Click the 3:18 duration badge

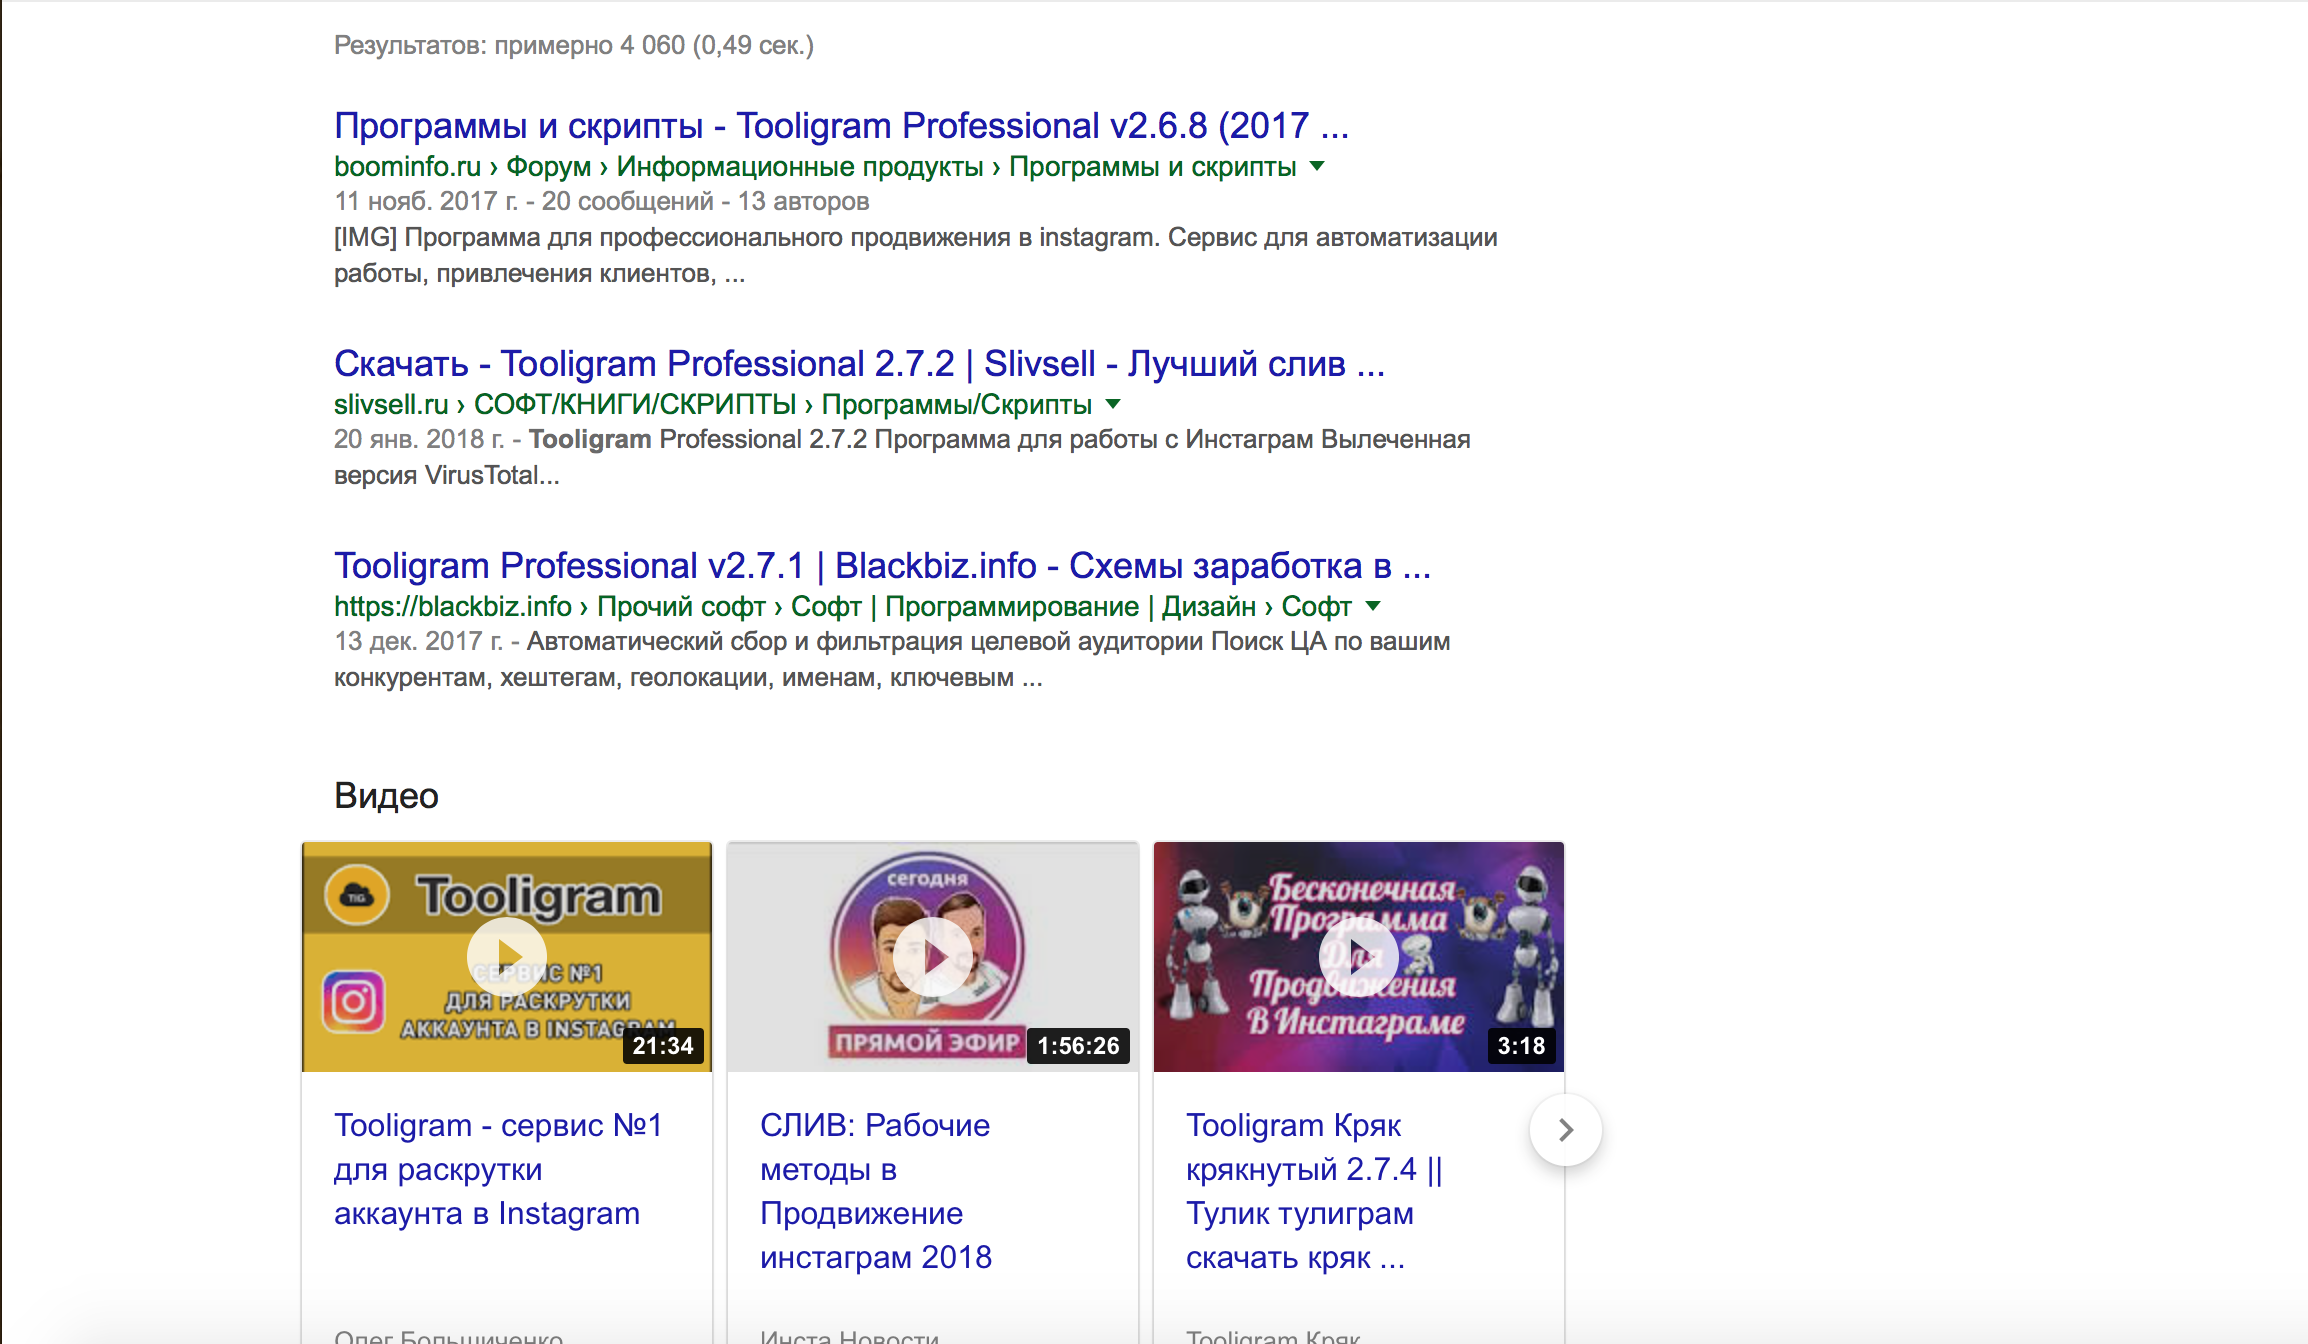(x=1521, y=1046)
